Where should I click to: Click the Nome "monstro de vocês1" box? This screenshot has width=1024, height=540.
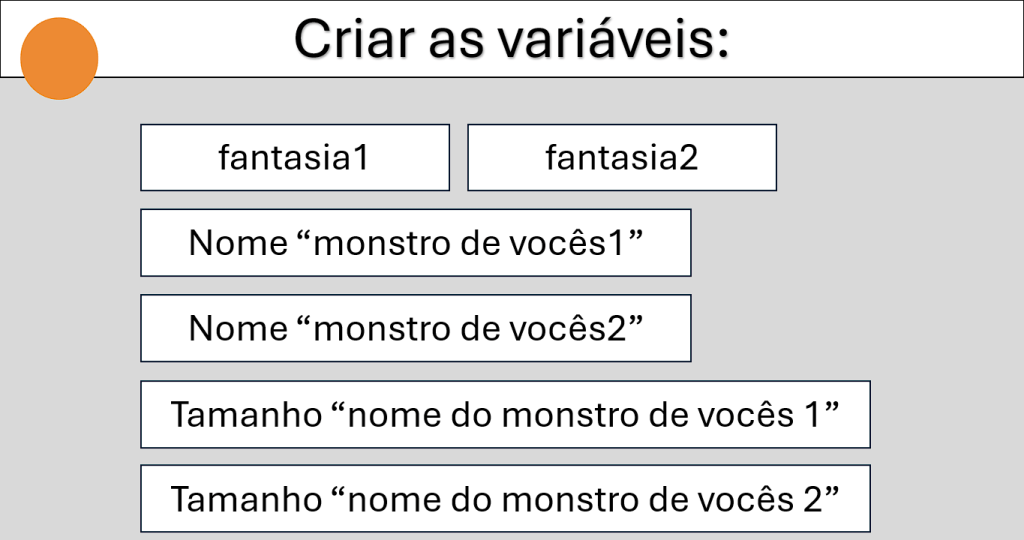click(x=415, y=242)
